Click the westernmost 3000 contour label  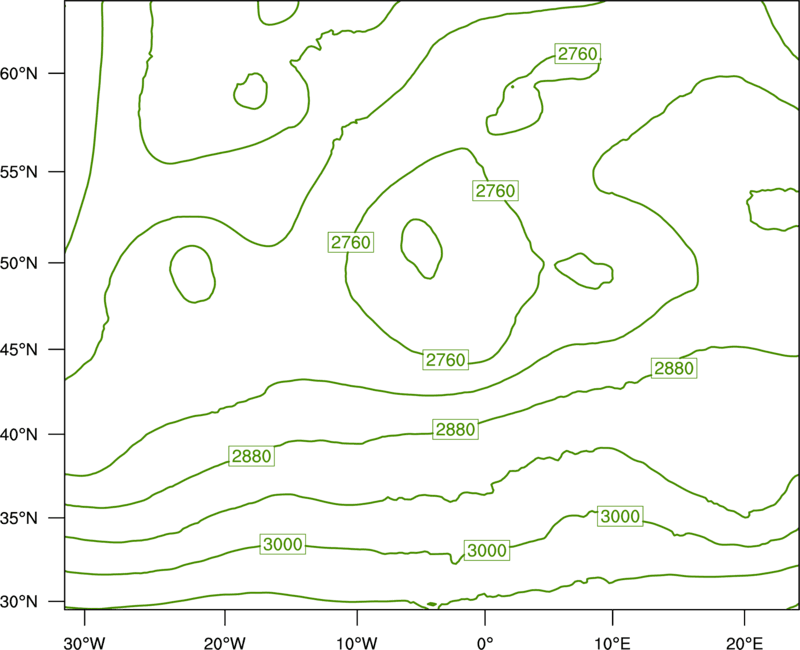[283, 544]
